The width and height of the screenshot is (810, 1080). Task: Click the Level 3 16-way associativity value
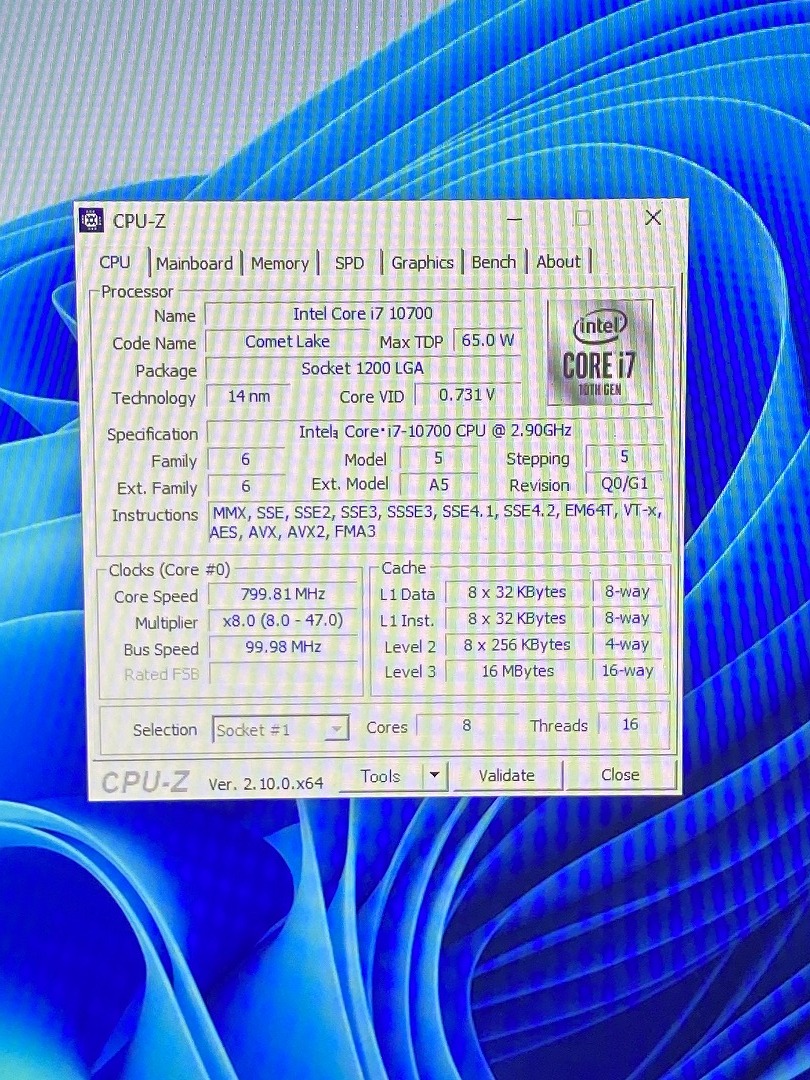coord(627,670)
